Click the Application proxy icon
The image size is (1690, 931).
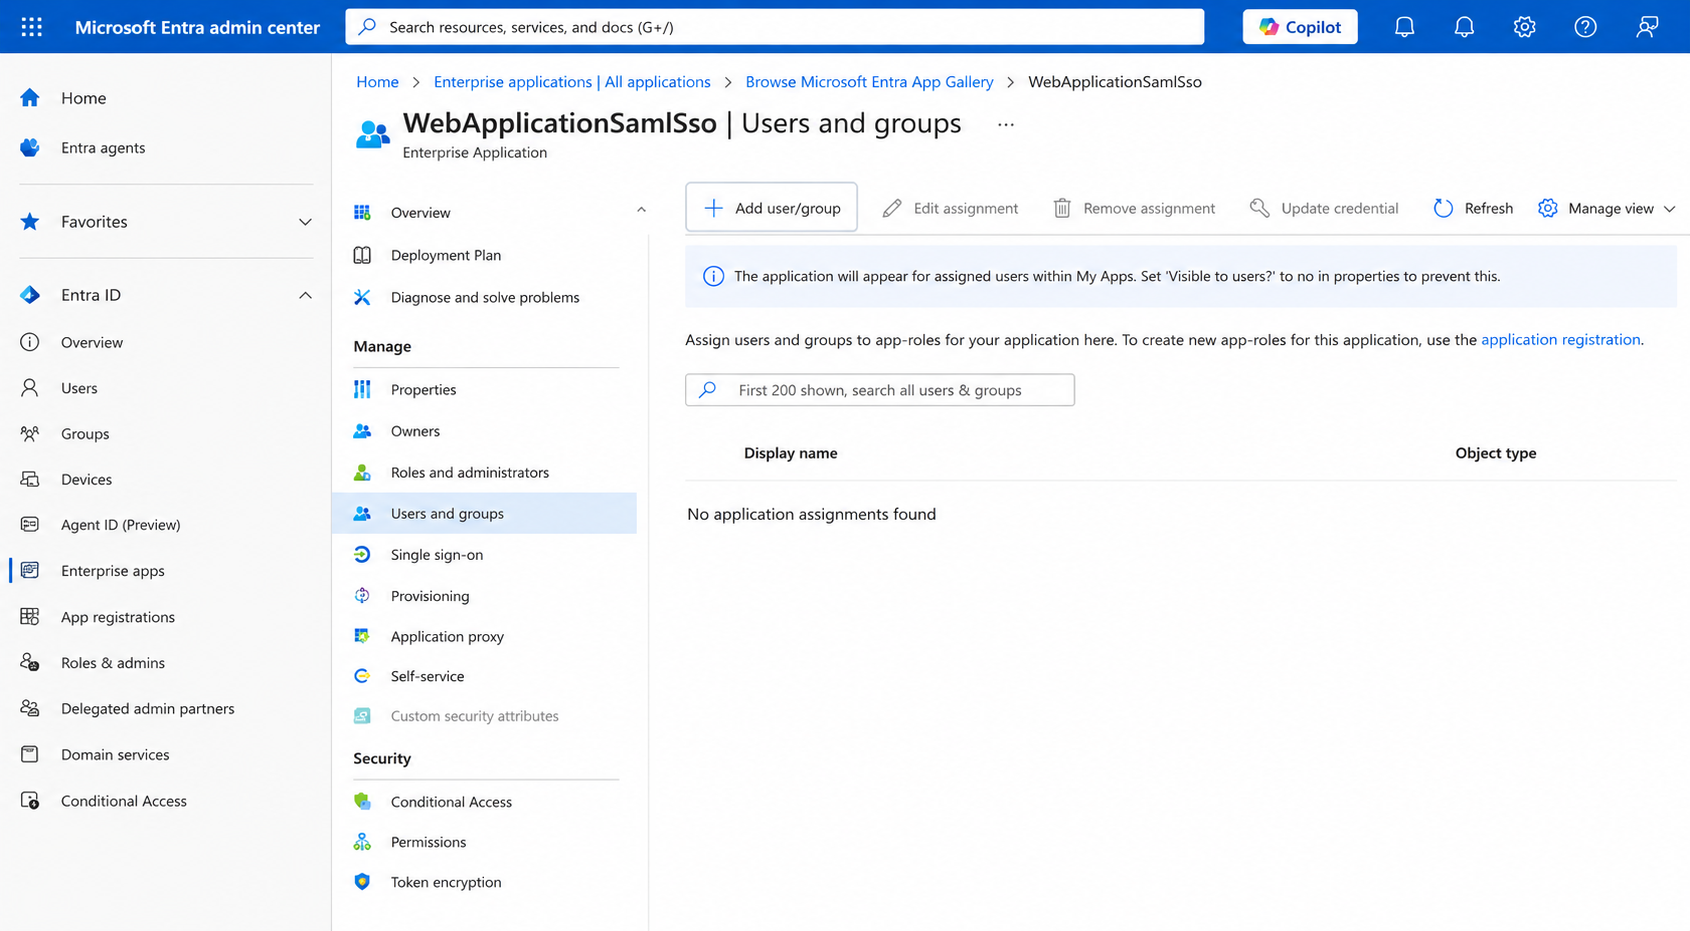coord(362,636)
